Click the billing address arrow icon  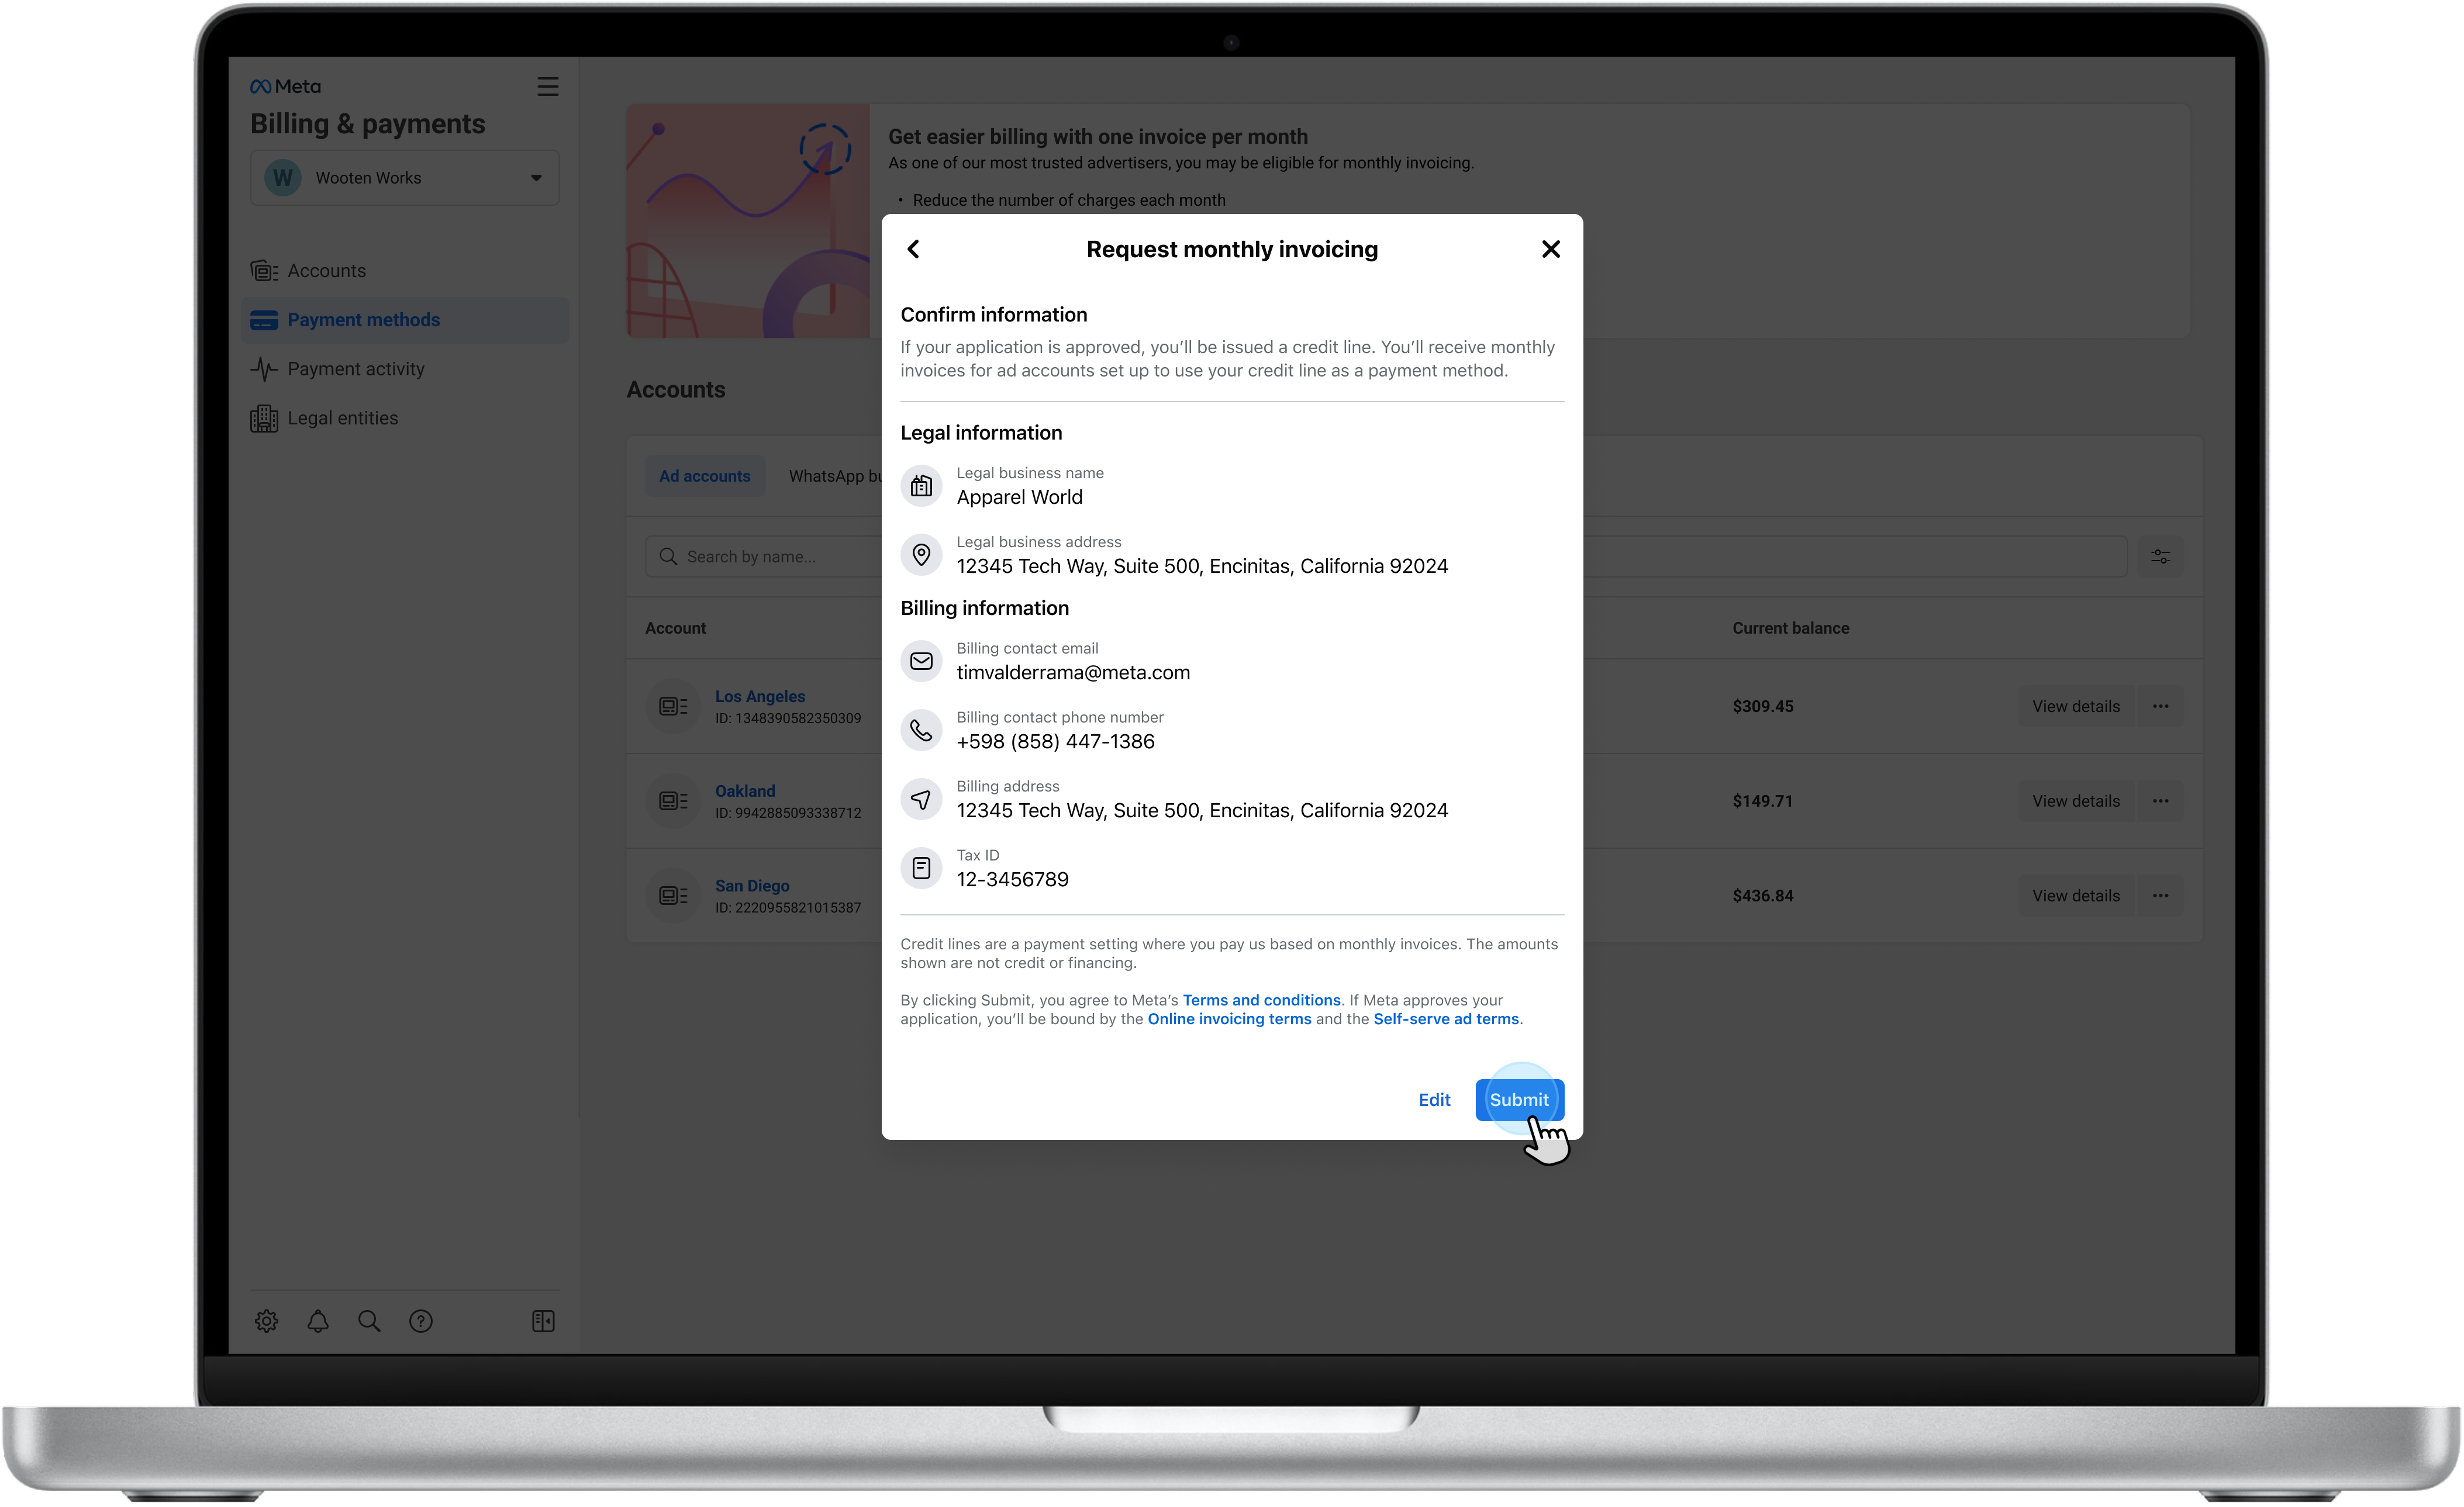coord(921,799)
